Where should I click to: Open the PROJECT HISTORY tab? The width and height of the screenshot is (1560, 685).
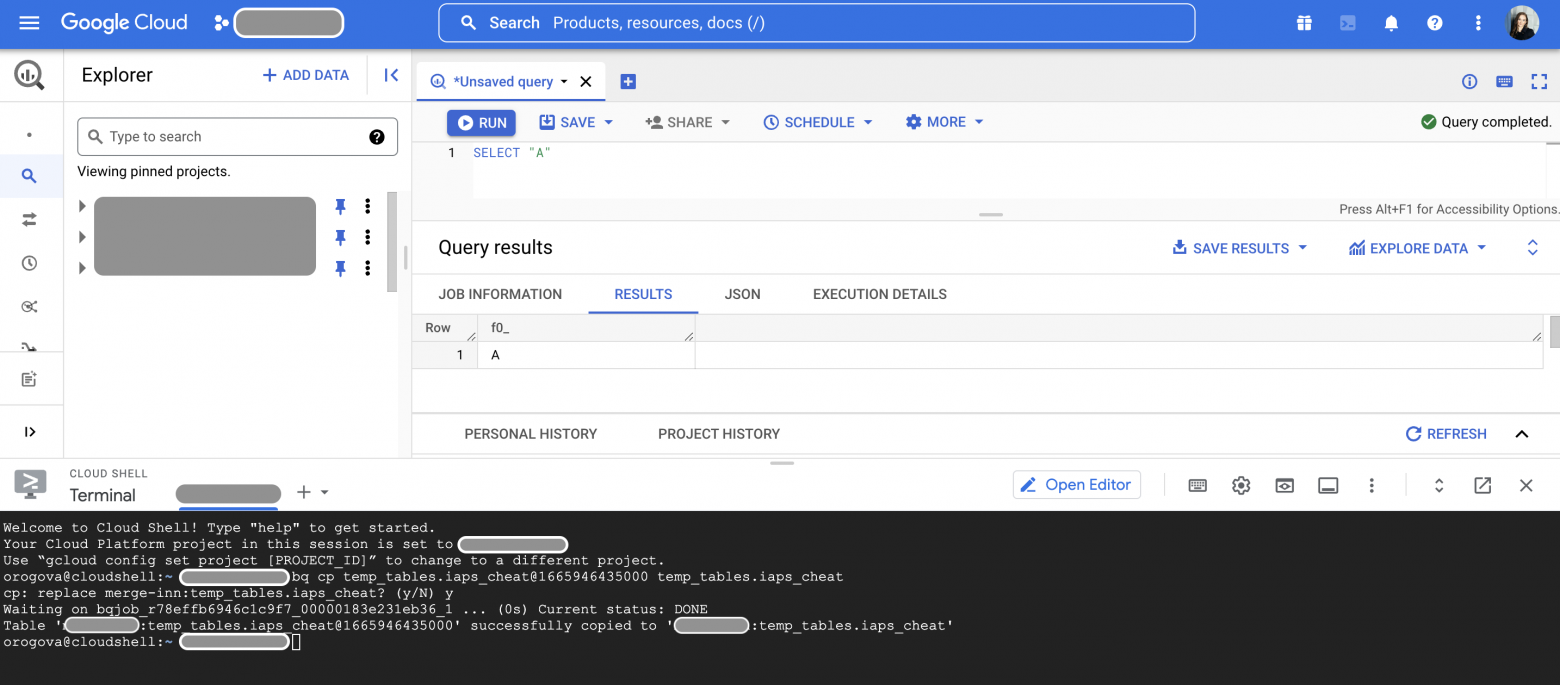click(719, 434)
